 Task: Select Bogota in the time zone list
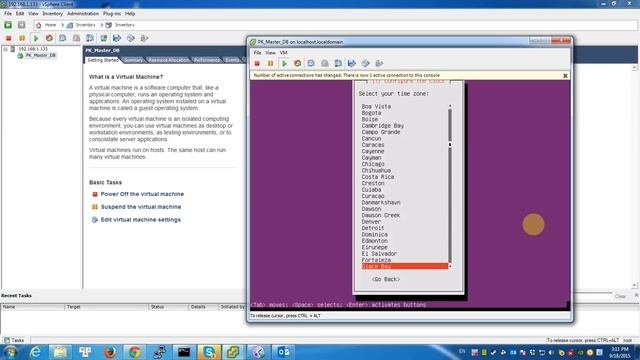(x=371, y=113)
